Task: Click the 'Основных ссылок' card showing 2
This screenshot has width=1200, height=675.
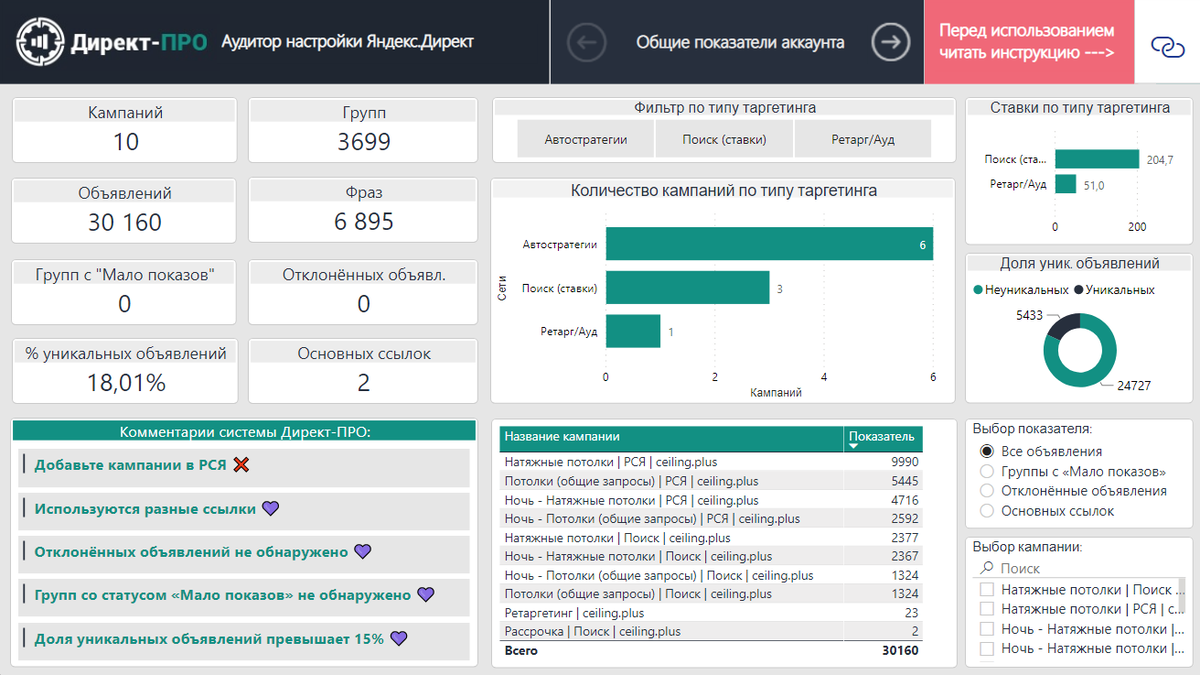Action: 363,370
